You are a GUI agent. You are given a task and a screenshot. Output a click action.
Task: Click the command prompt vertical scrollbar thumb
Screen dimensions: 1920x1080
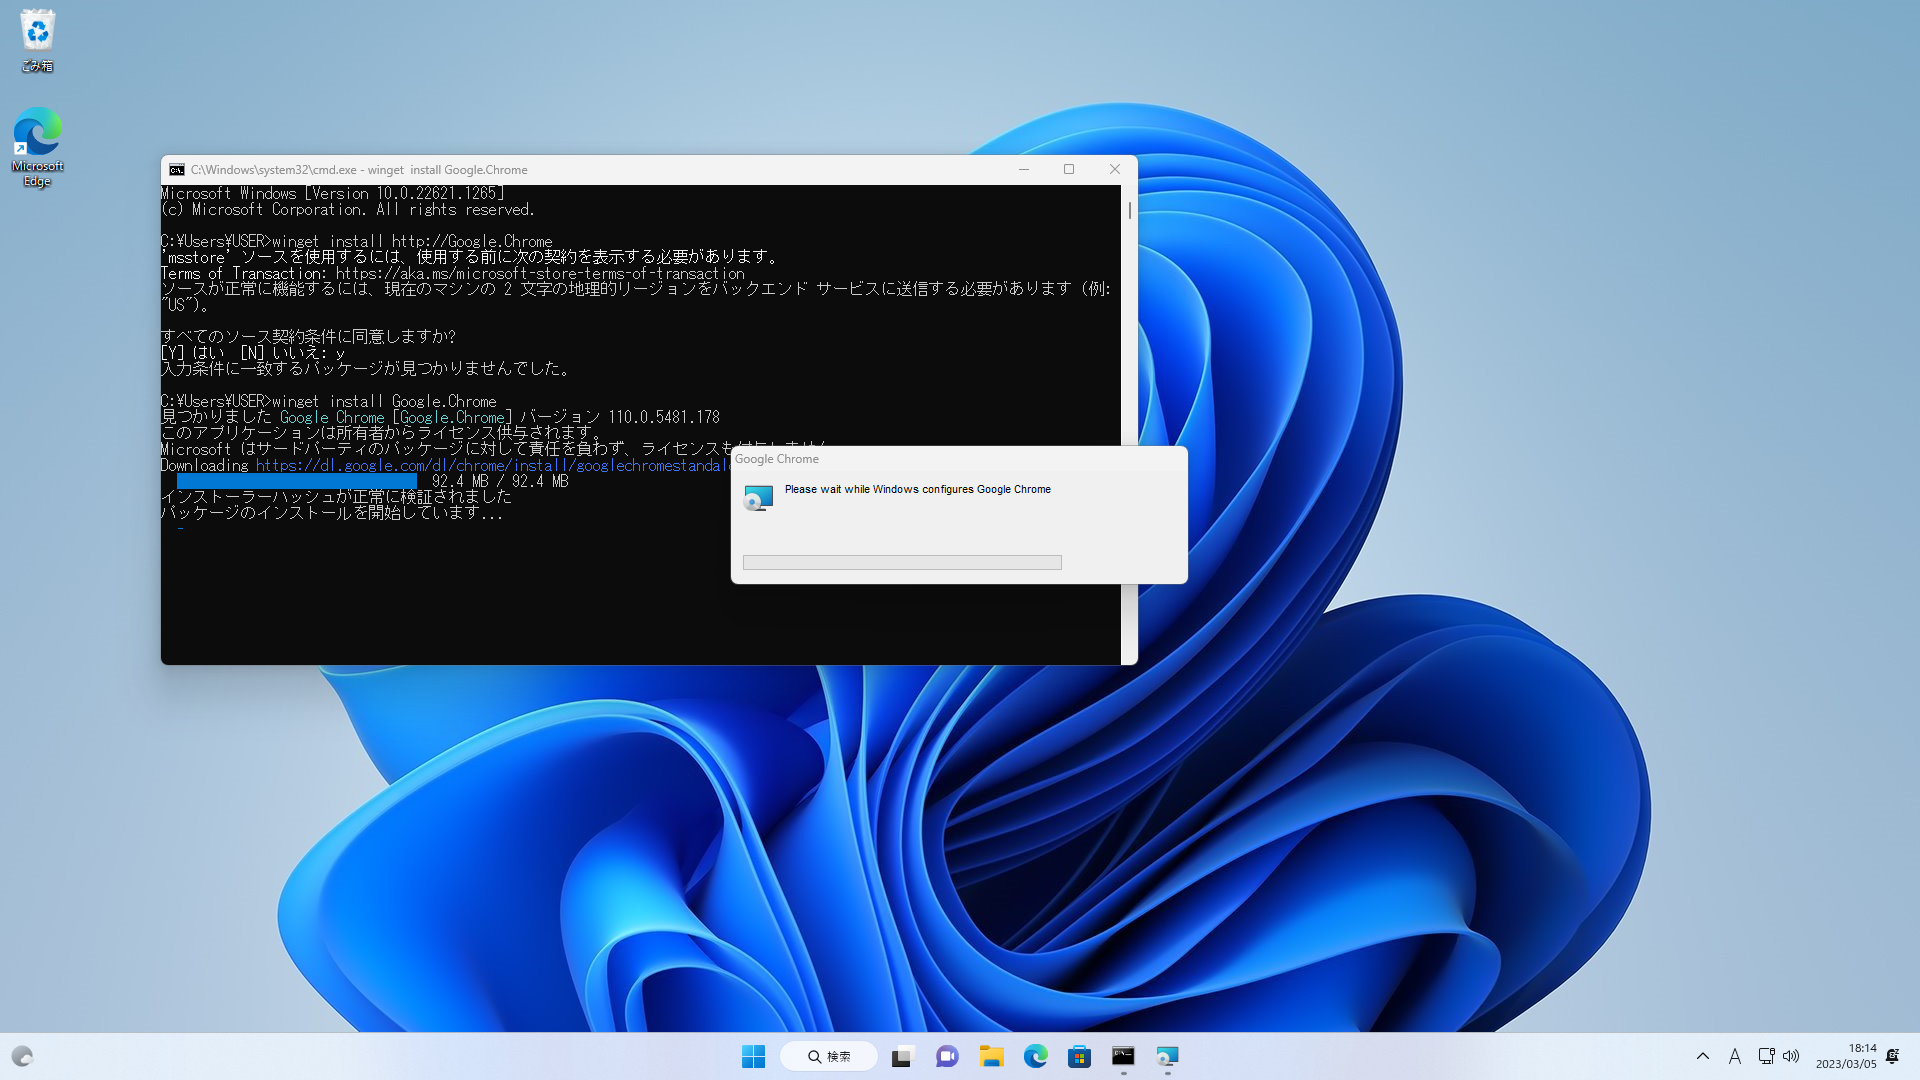click(x=1130, y=211)
